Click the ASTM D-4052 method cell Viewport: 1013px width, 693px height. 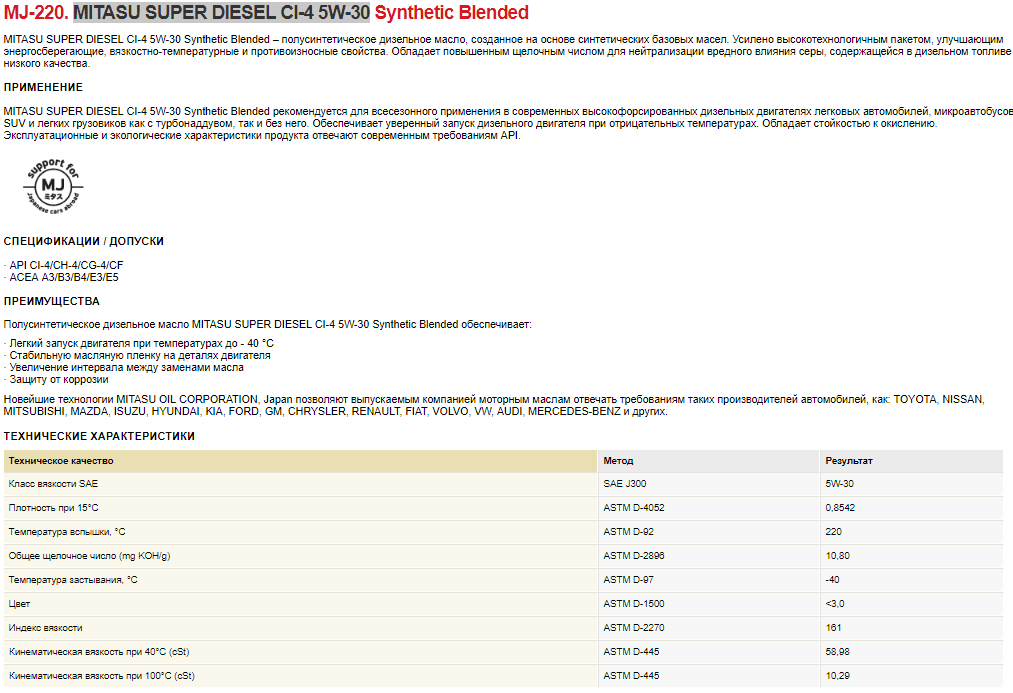(x=633, y=508)
